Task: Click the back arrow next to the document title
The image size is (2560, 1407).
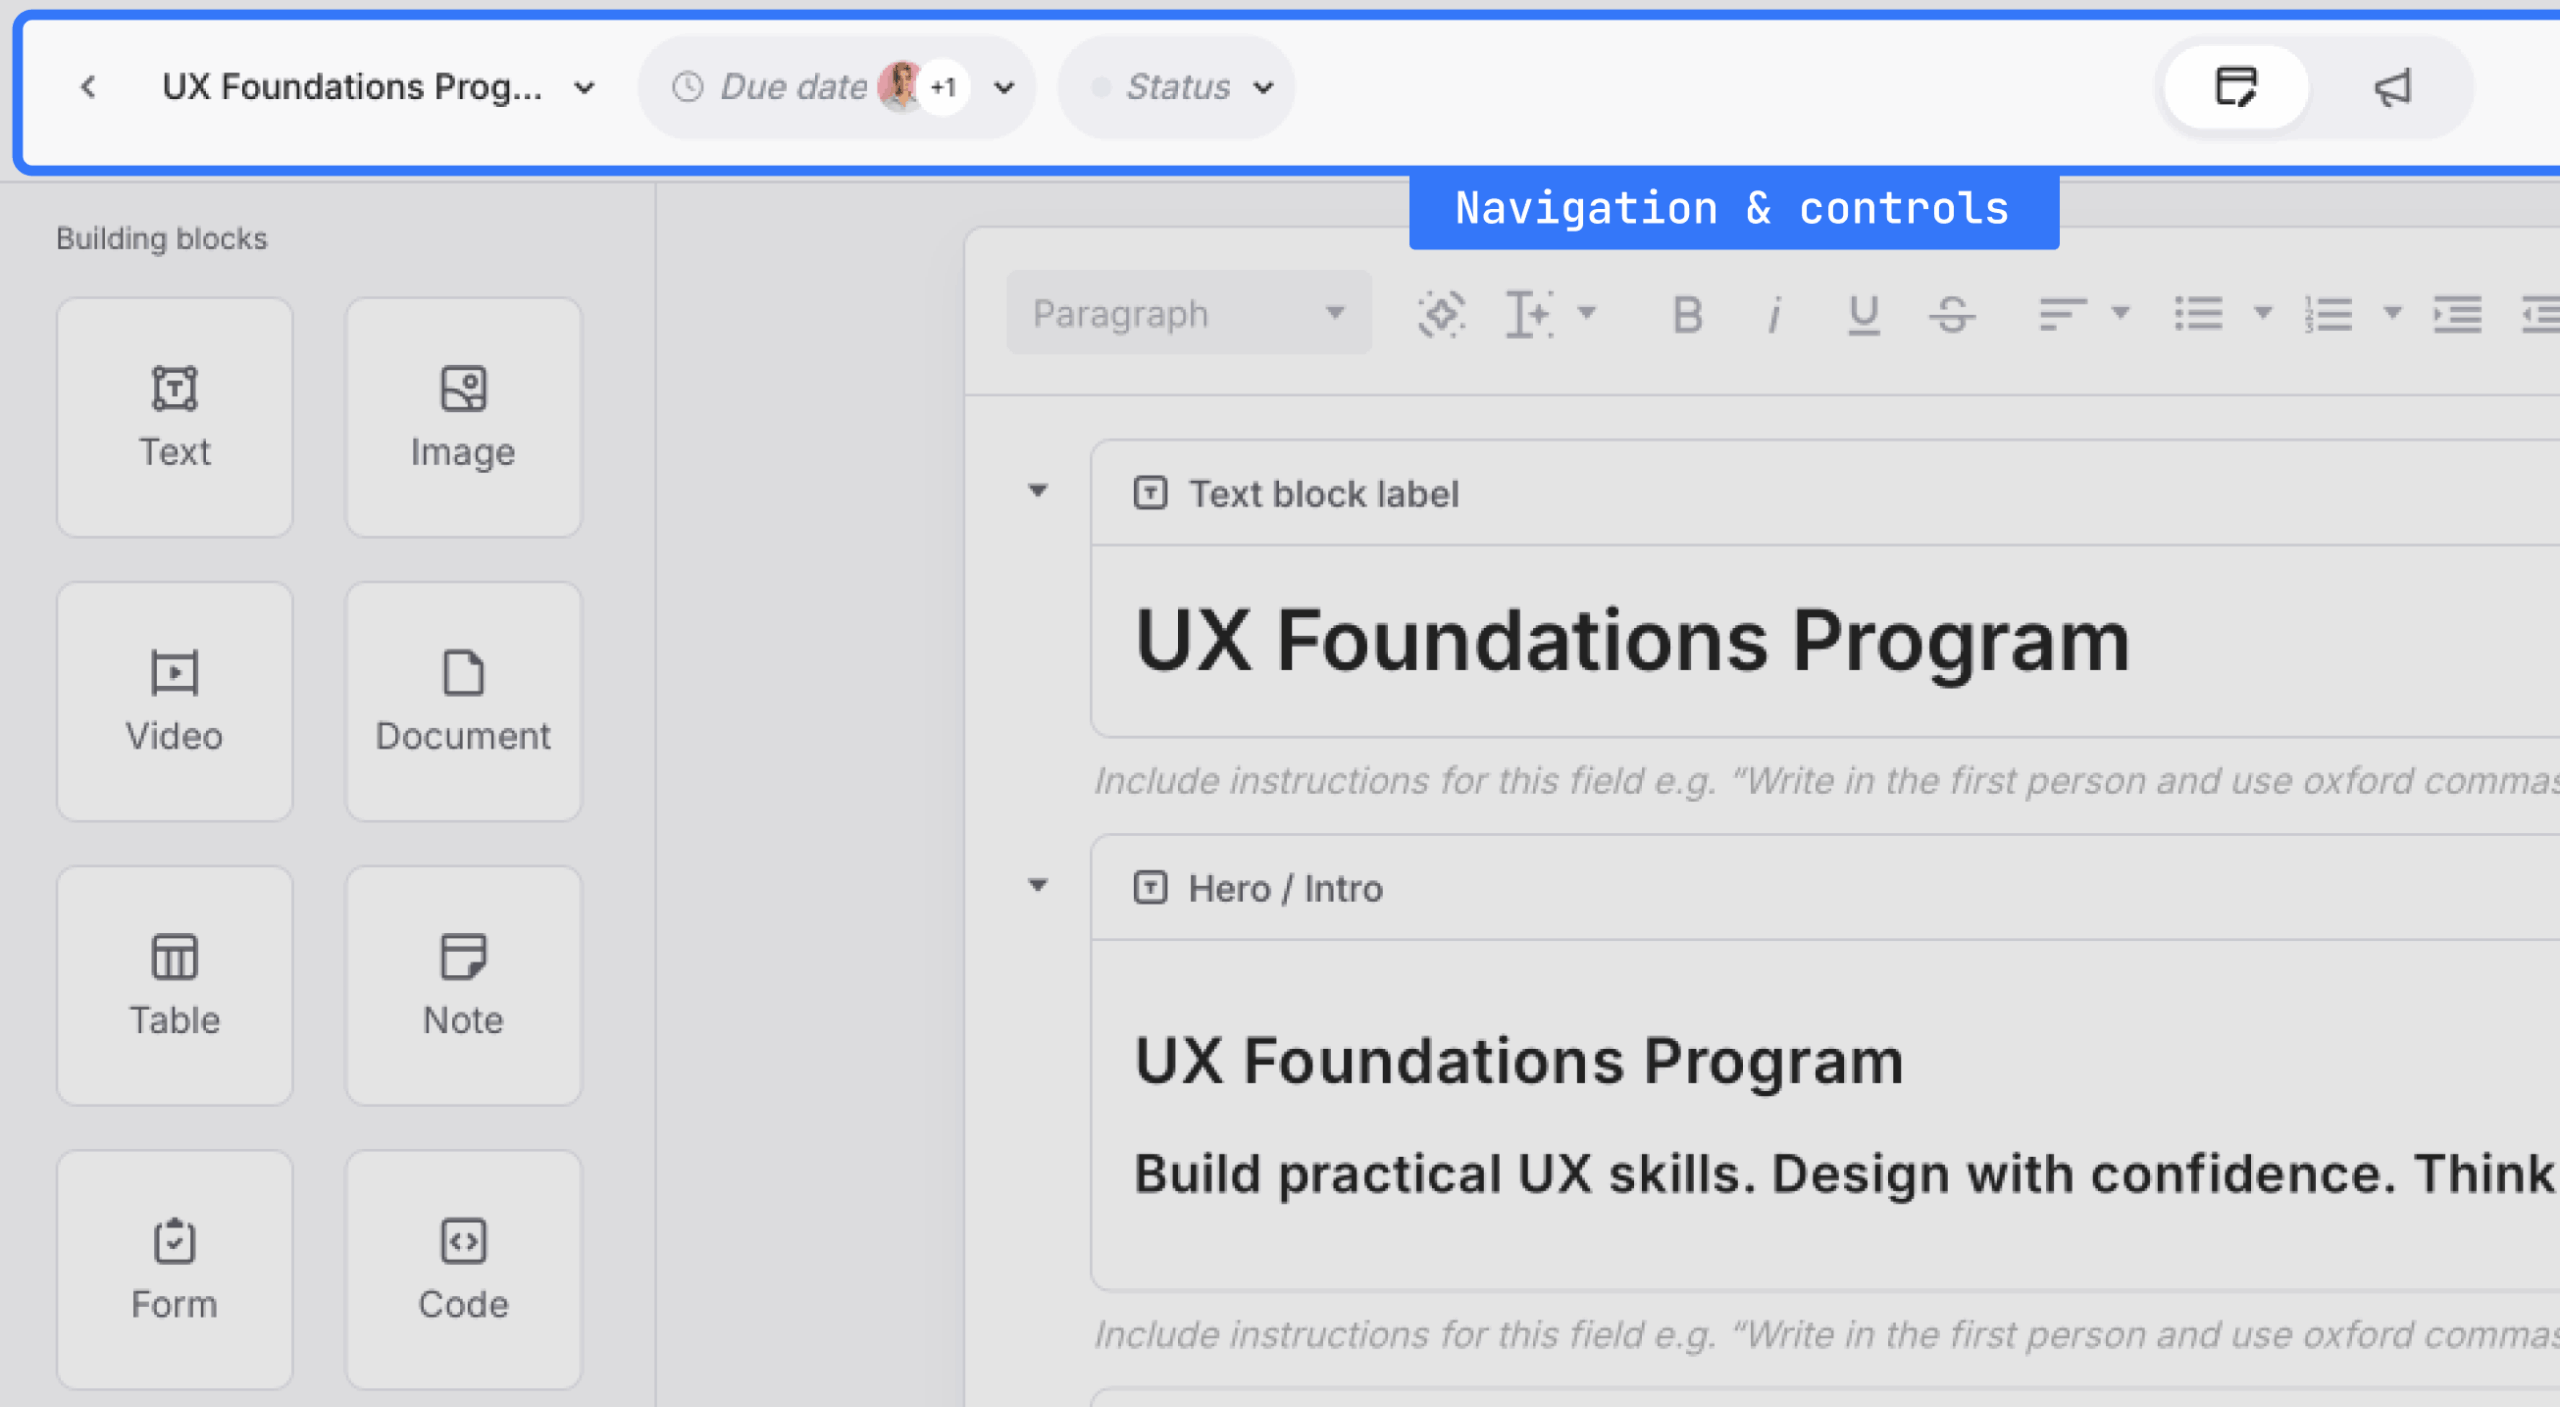Action: pyautogui.click(x=88, y=87)
